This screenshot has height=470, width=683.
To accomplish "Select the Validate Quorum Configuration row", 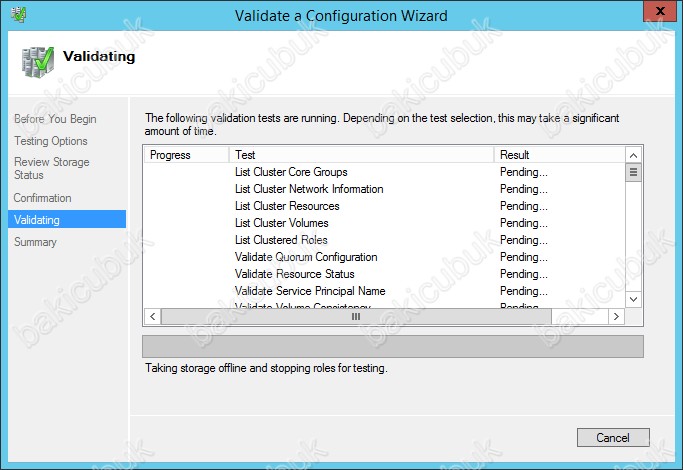I will (x=385, y=257).
